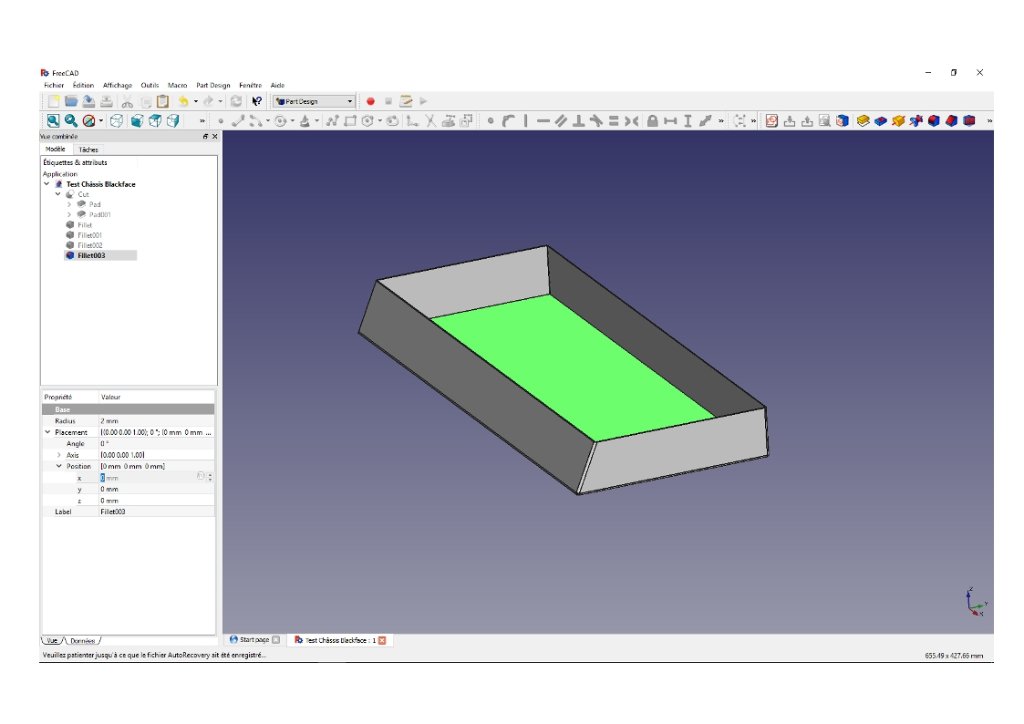
Task: Switch to axonometric view cube icon
Action: click(117, 121)
